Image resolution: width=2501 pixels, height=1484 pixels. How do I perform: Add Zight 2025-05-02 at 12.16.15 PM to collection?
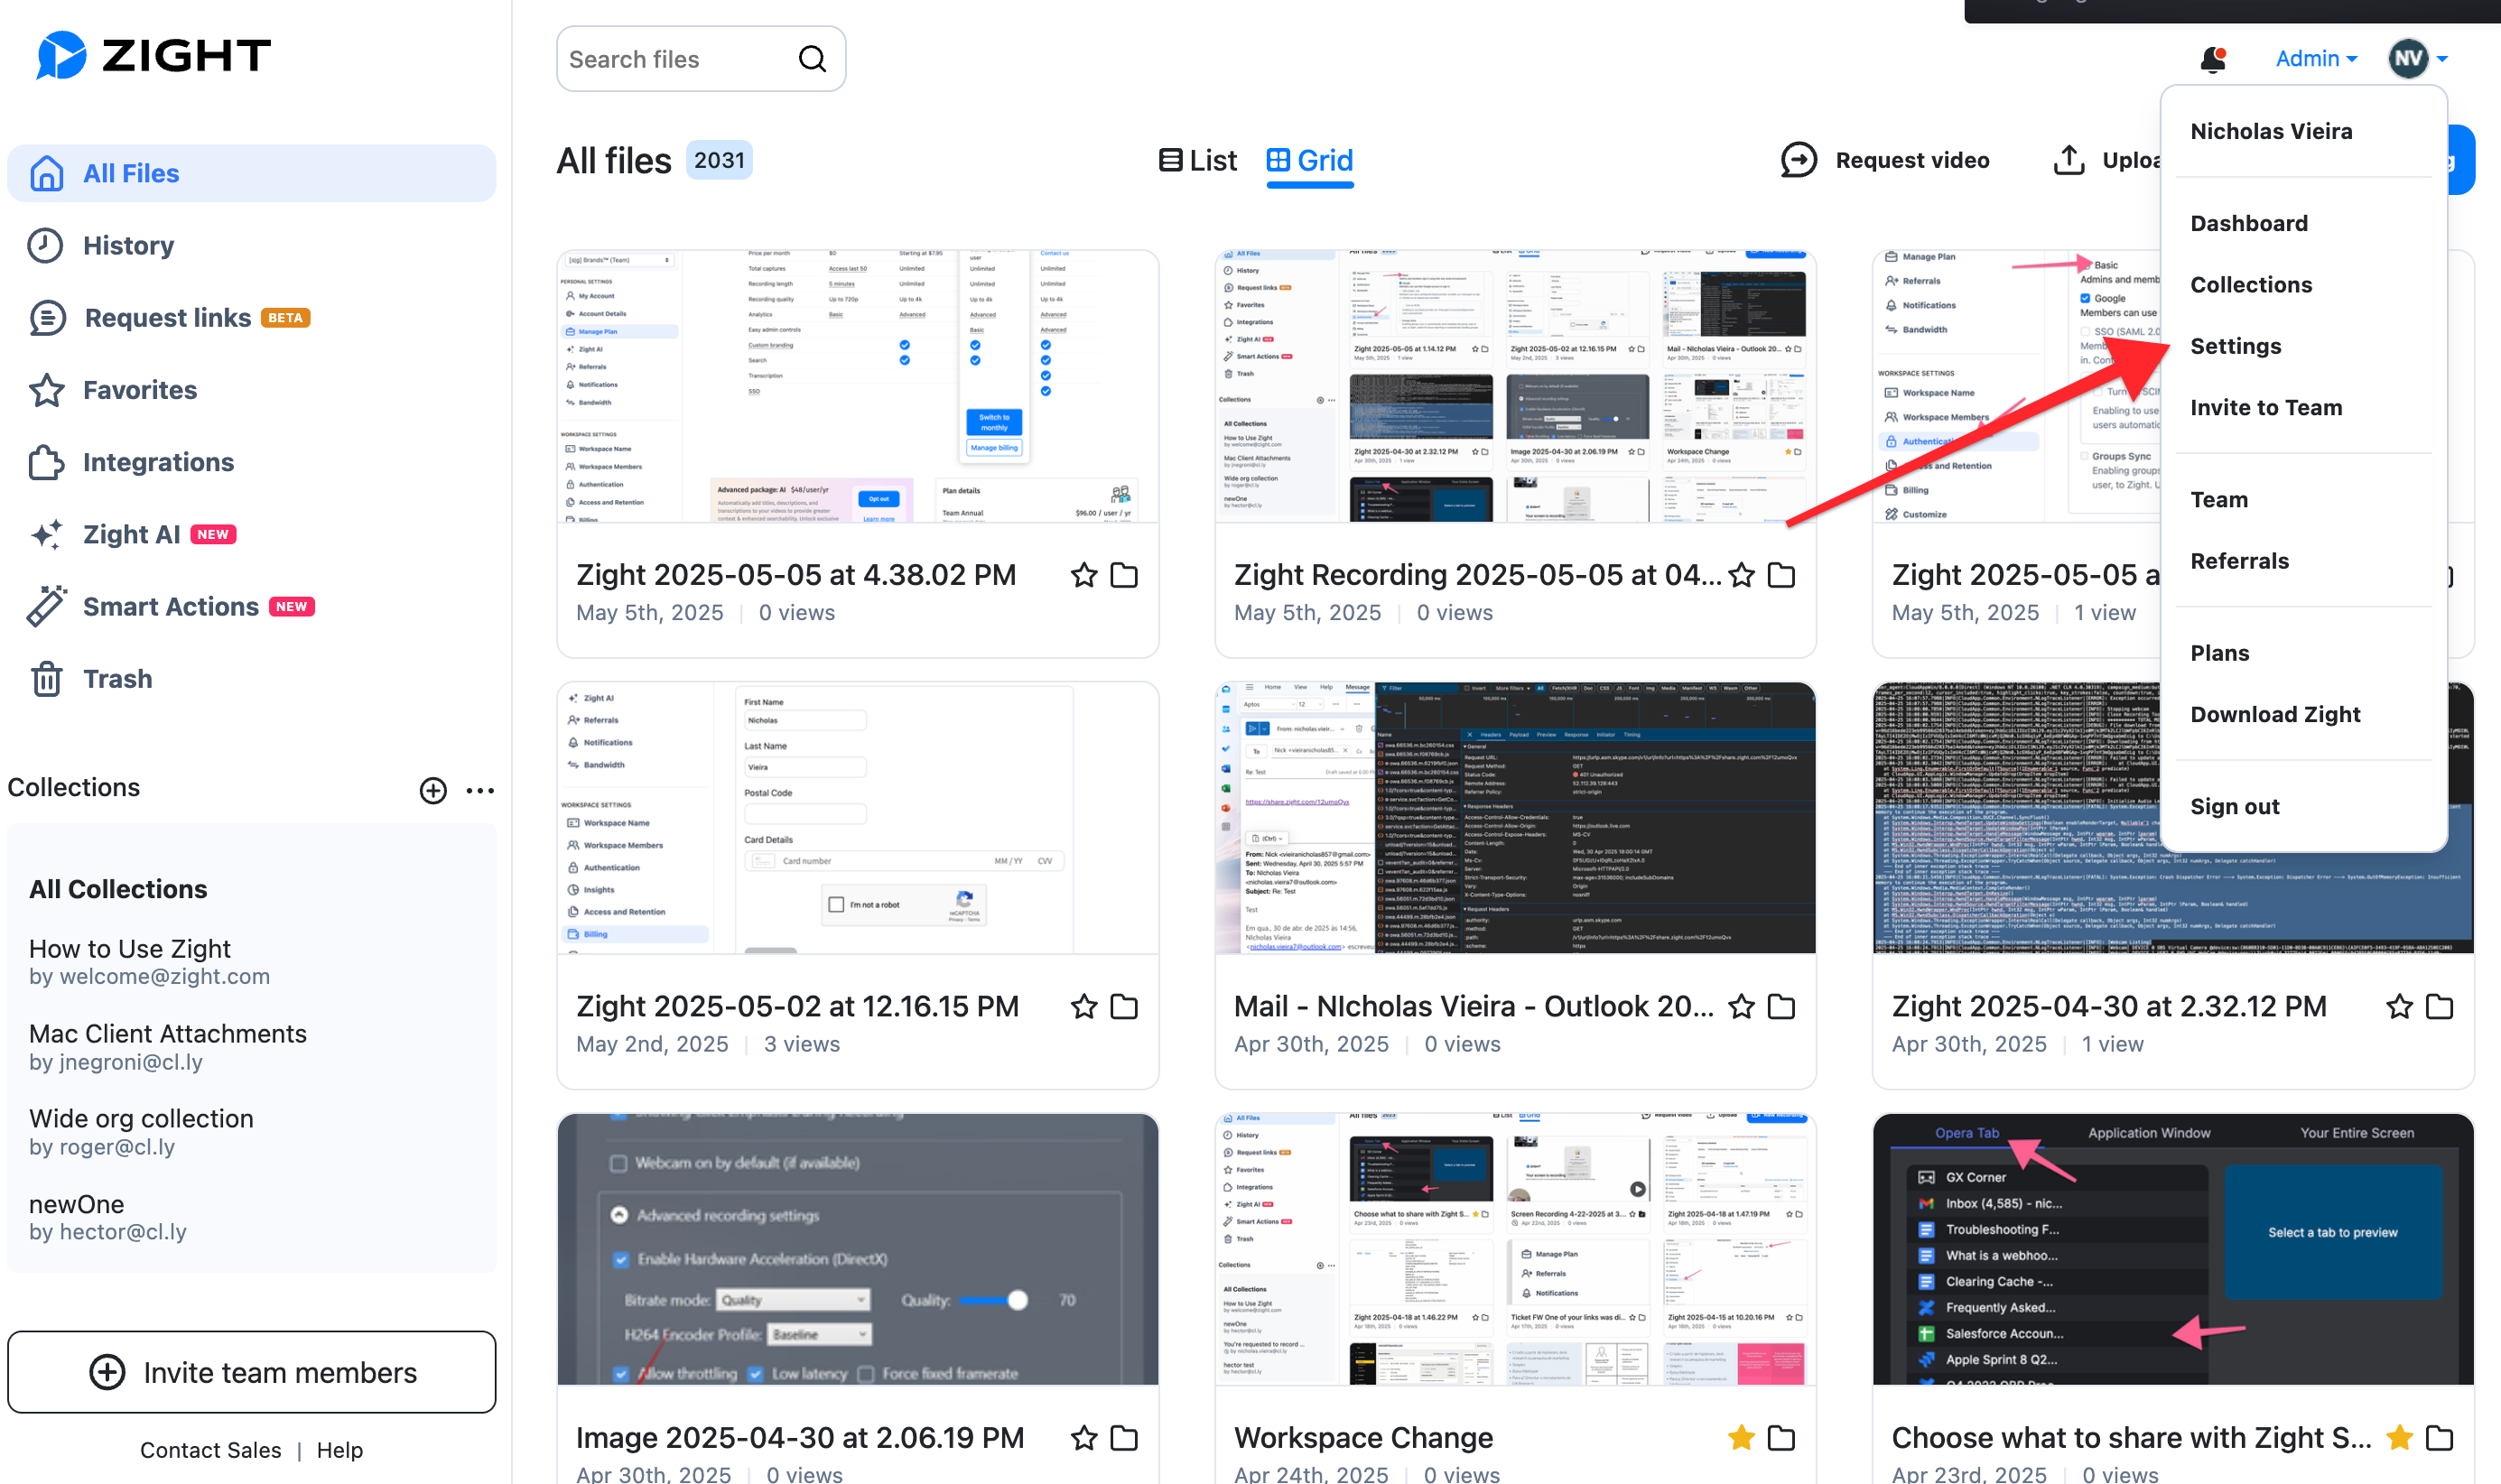click(1124, 1006)
